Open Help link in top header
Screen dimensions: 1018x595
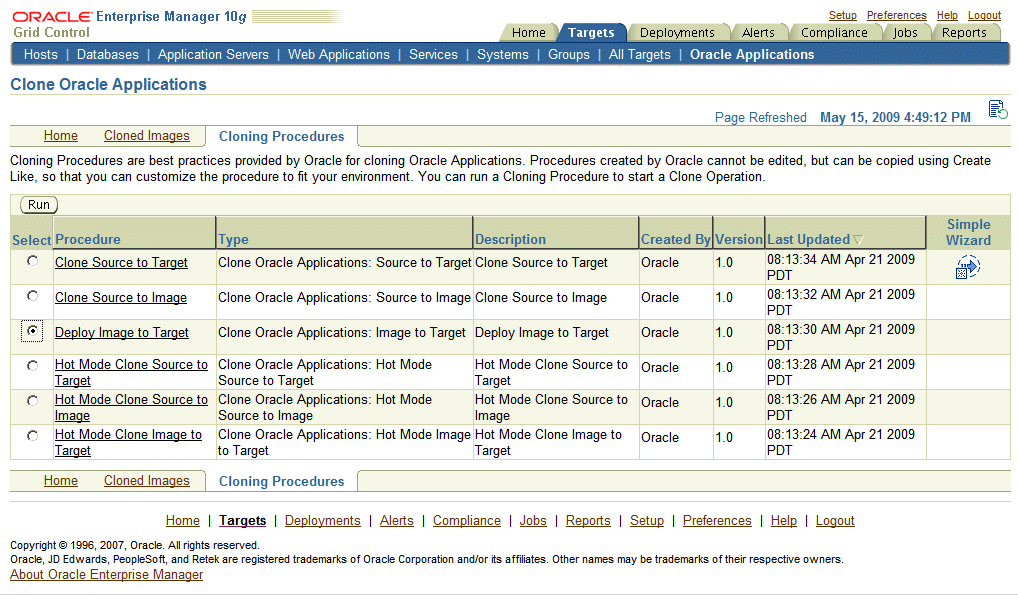pyautogui.click(x=947, y=15)
